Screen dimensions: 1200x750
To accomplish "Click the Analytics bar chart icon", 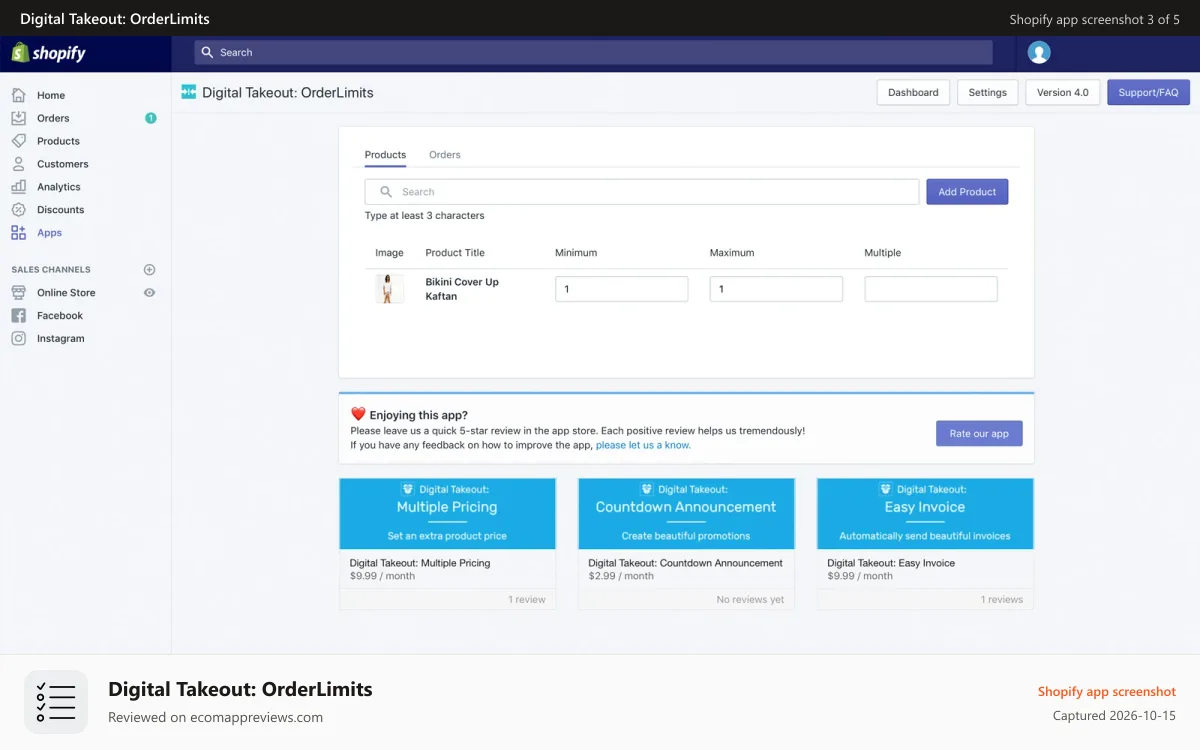I will tap(18, 187).
